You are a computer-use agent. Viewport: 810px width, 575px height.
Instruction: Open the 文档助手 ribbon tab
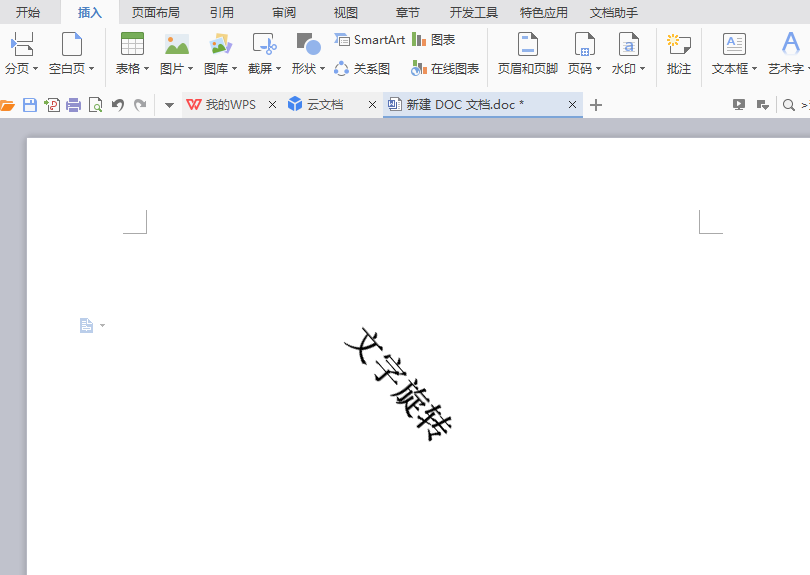pyautogui.click(x=614, y=12)
